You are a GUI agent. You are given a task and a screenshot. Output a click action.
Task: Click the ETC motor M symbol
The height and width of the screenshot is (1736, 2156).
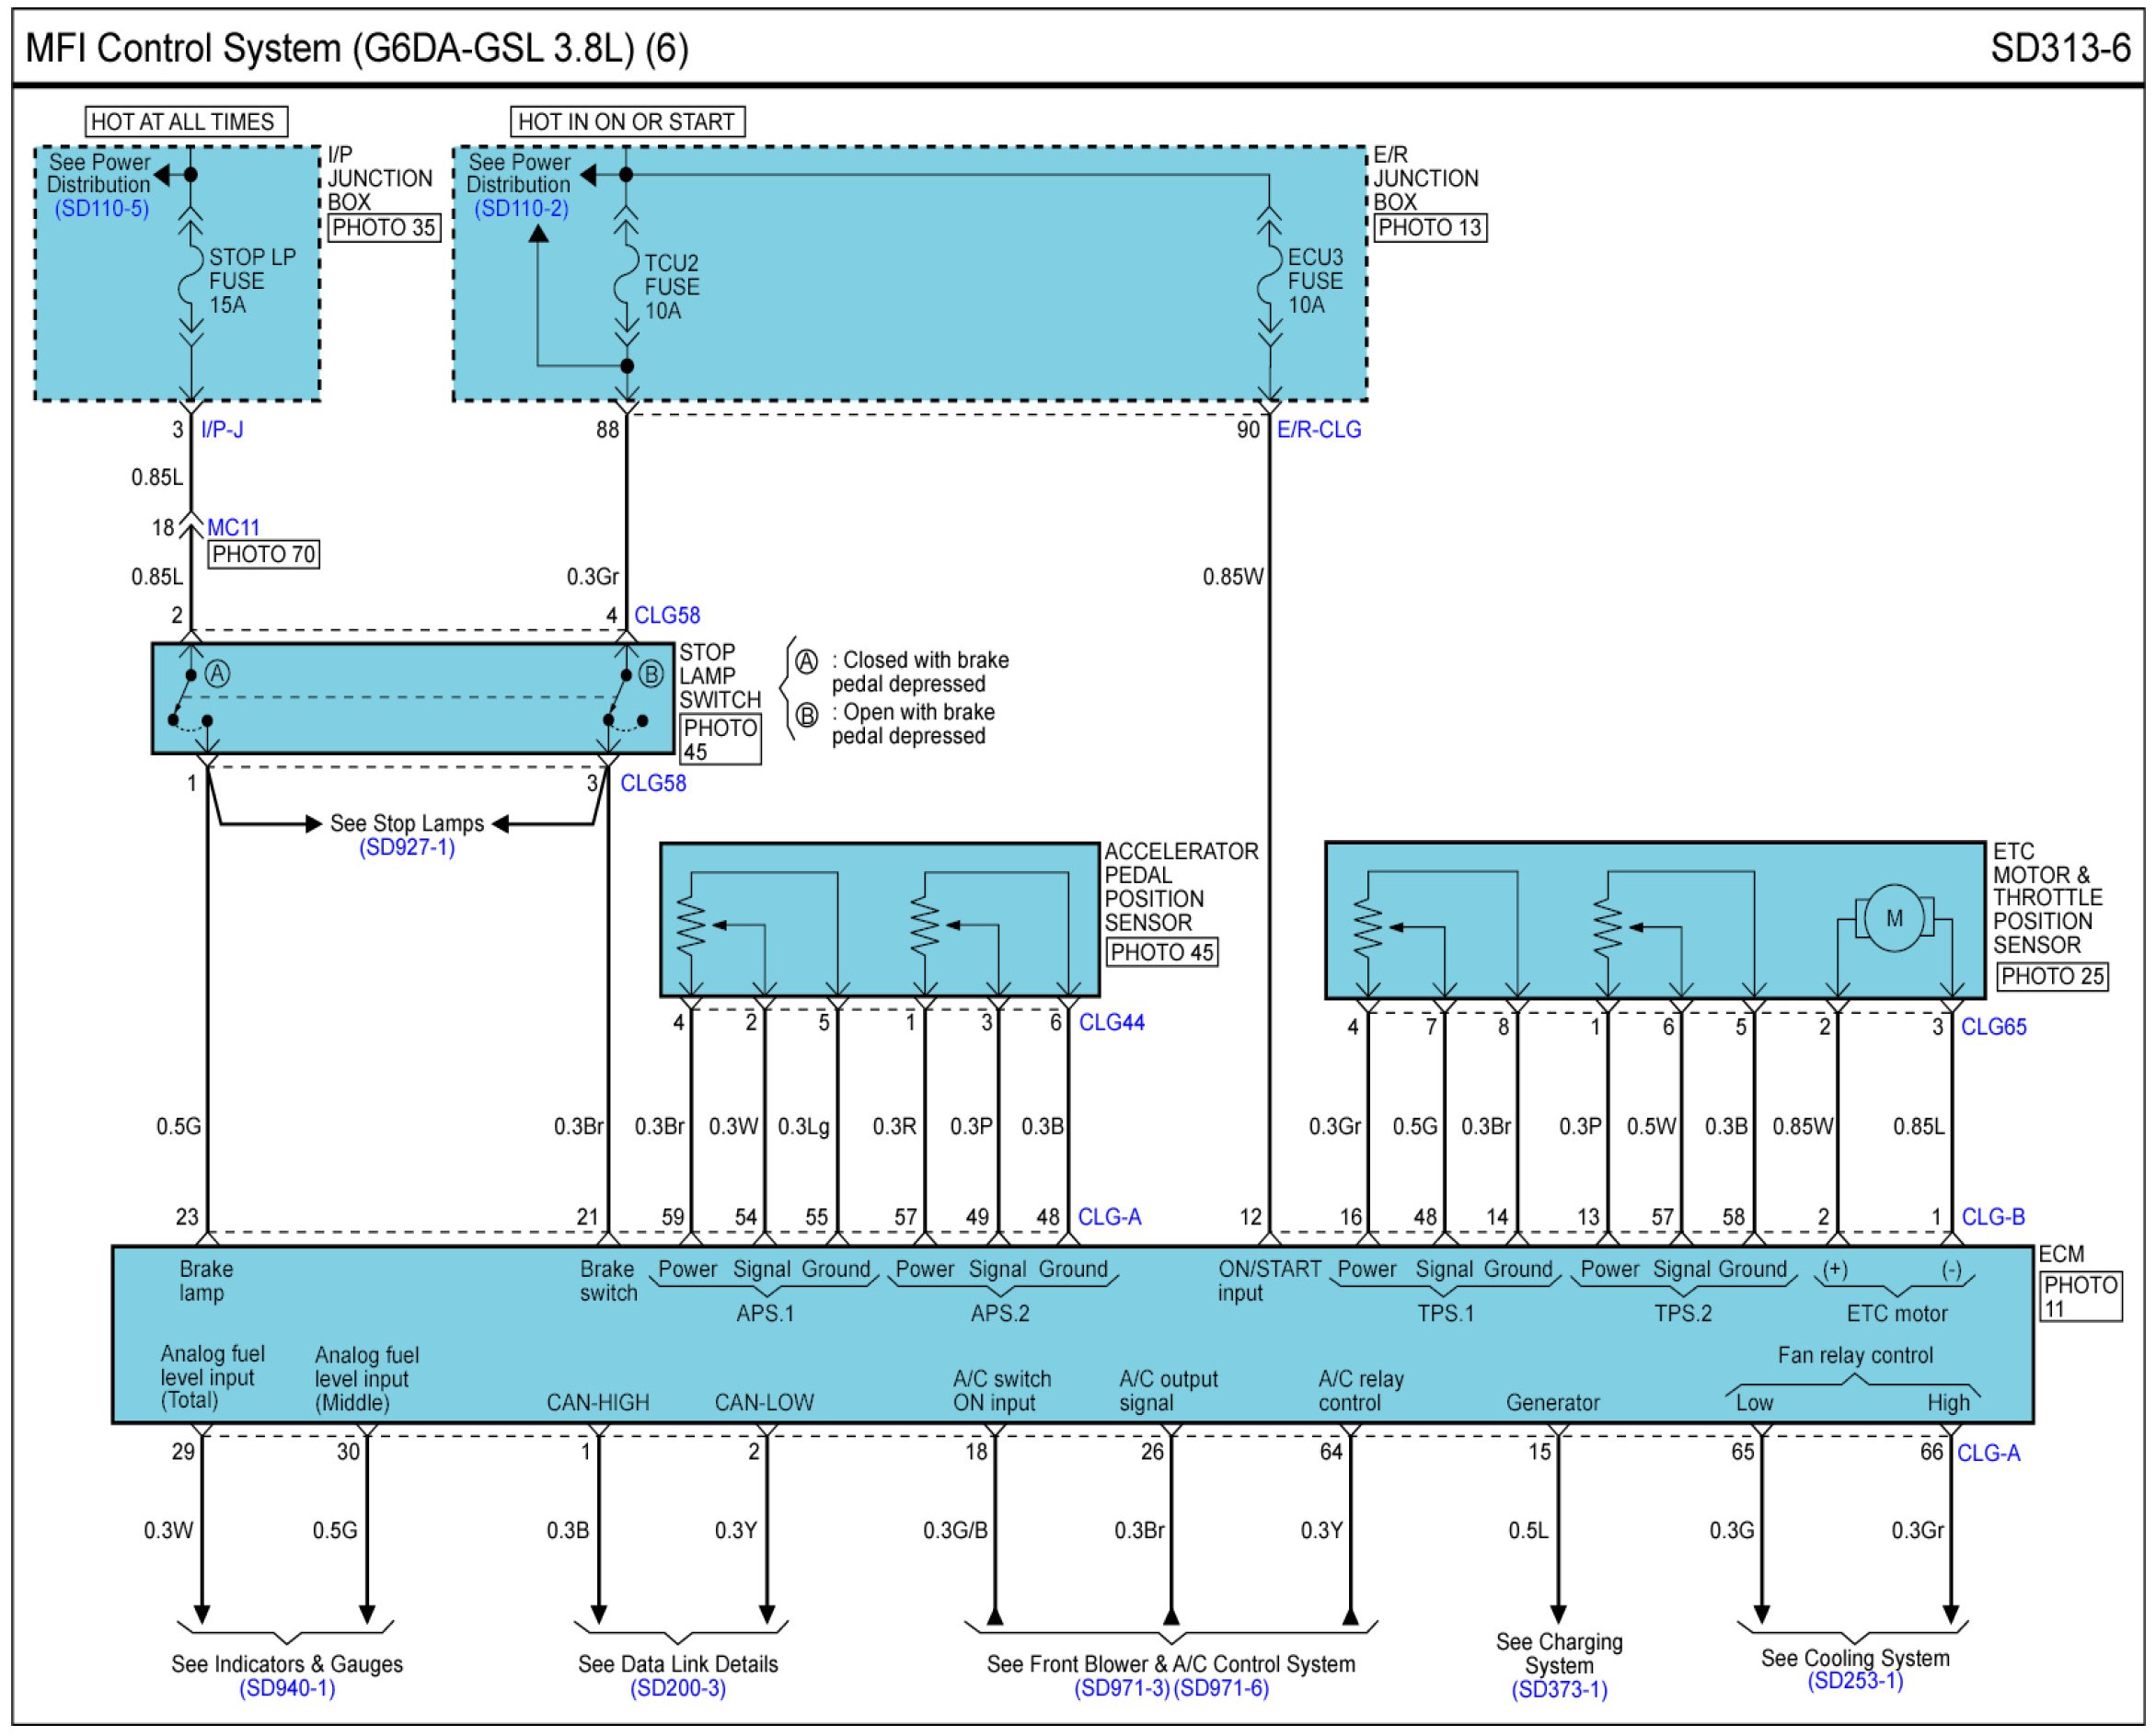coord(1894,918)
